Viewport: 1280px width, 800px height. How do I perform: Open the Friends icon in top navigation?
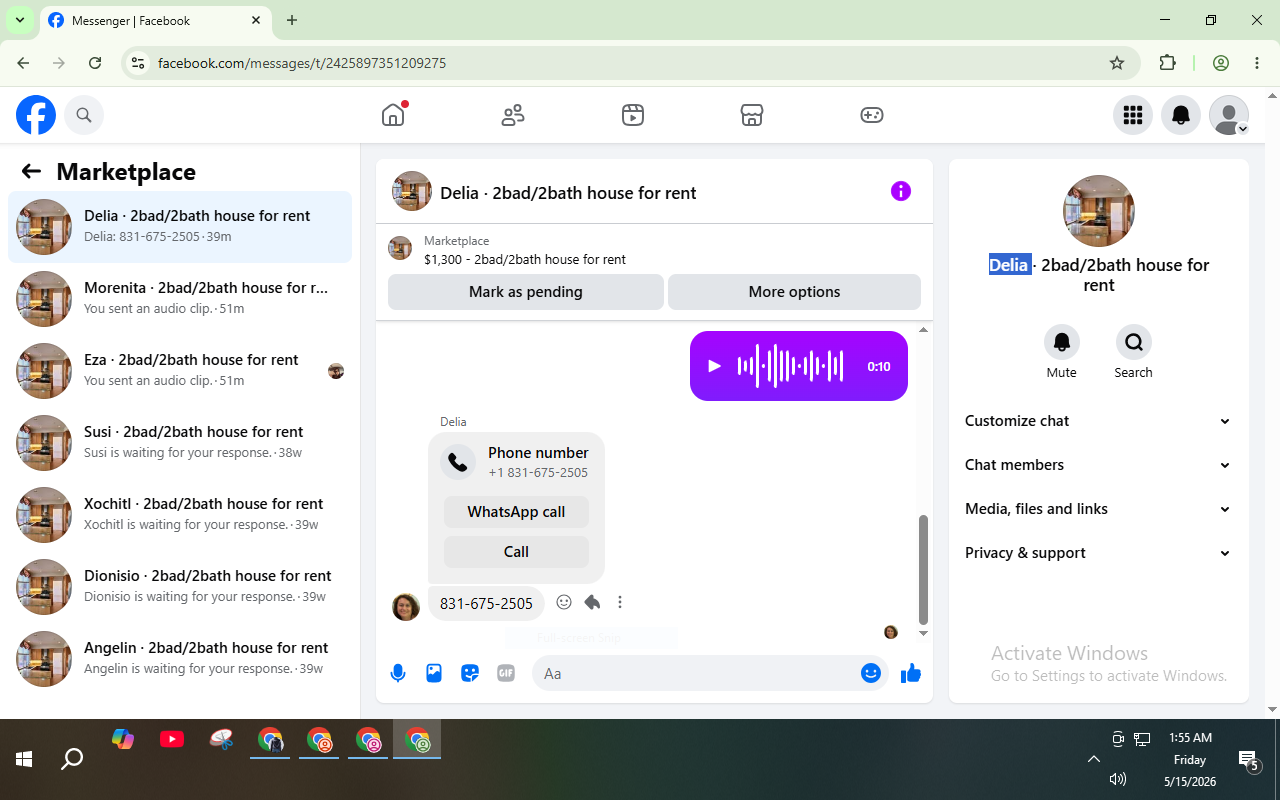coord(513,115)
